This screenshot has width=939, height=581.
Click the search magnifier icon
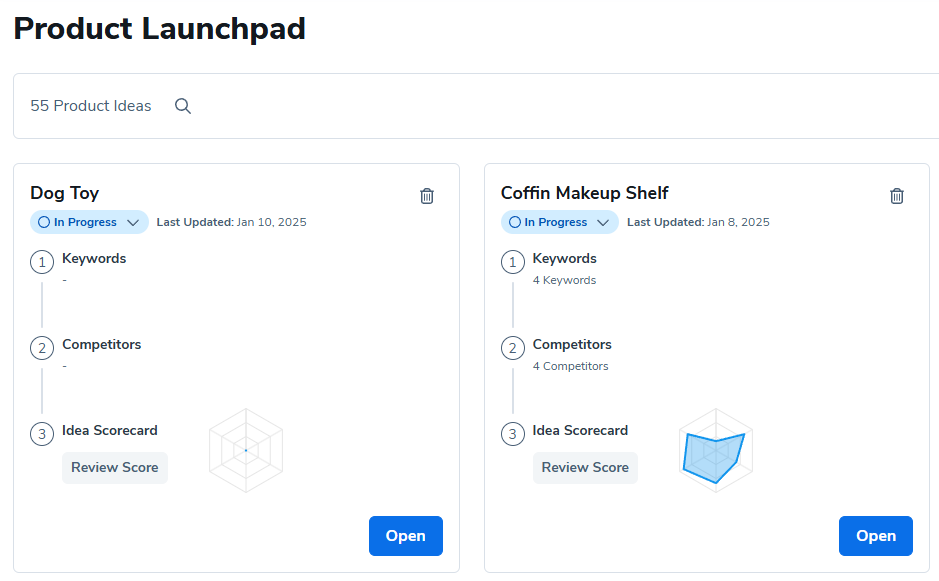tap(183, 106)
